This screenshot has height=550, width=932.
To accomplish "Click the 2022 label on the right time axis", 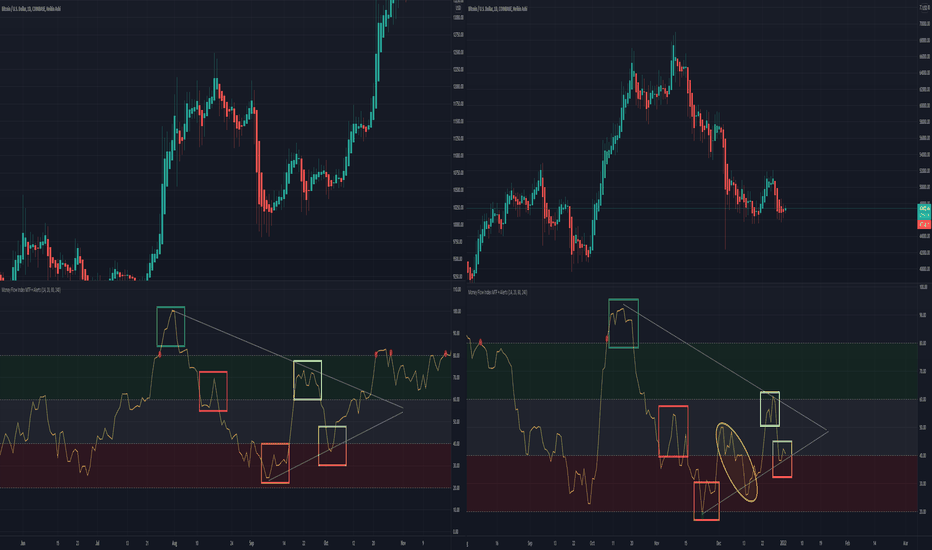I will (x=782, y=543).
